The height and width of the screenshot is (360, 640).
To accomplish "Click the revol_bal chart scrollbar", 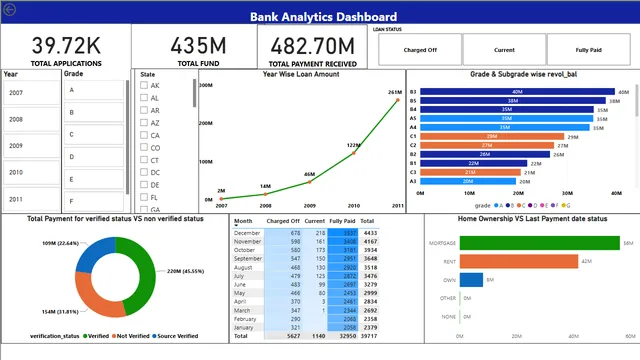I will tap(637, 101).
